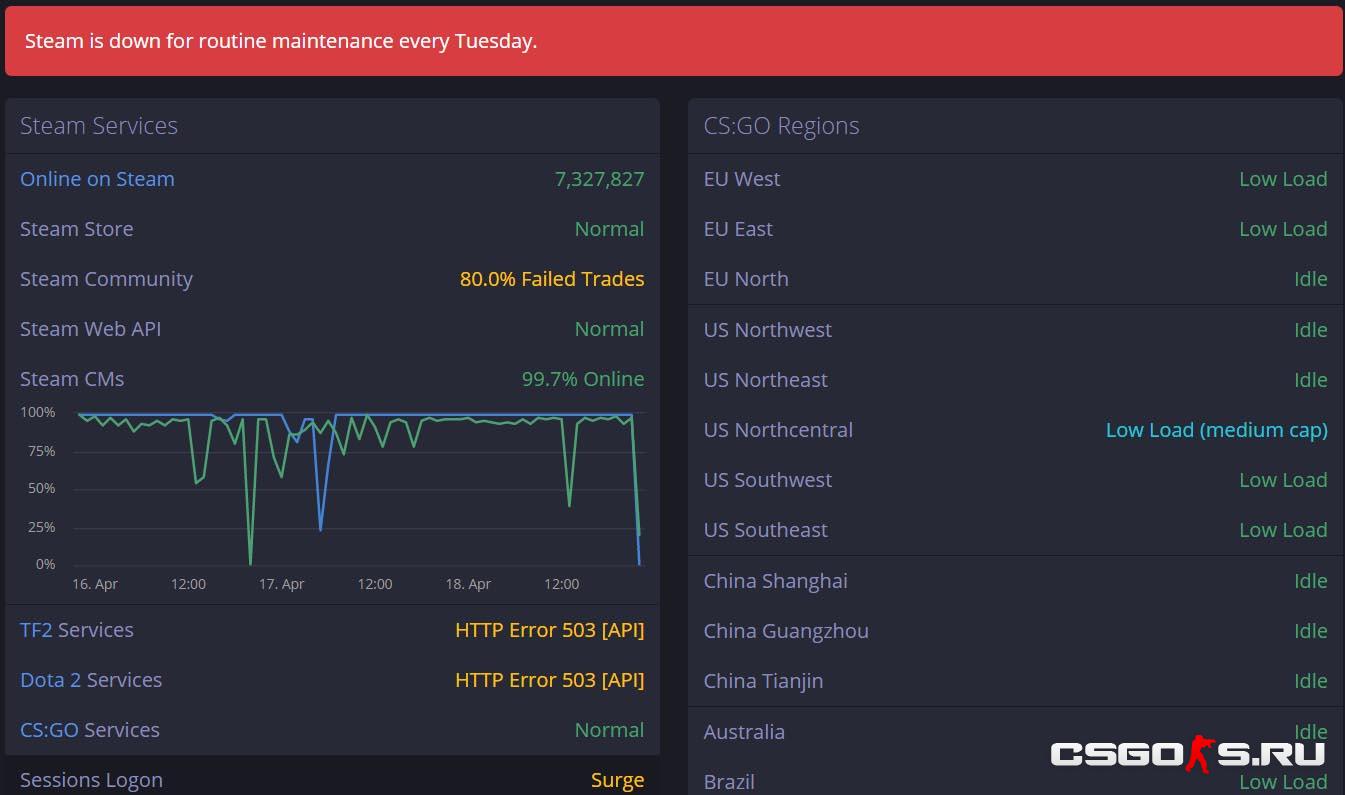The width and height of the screenshot is (1345, 795).
Task: Click the 50% chart y-axis label
Action: click(x=41, y=488)
